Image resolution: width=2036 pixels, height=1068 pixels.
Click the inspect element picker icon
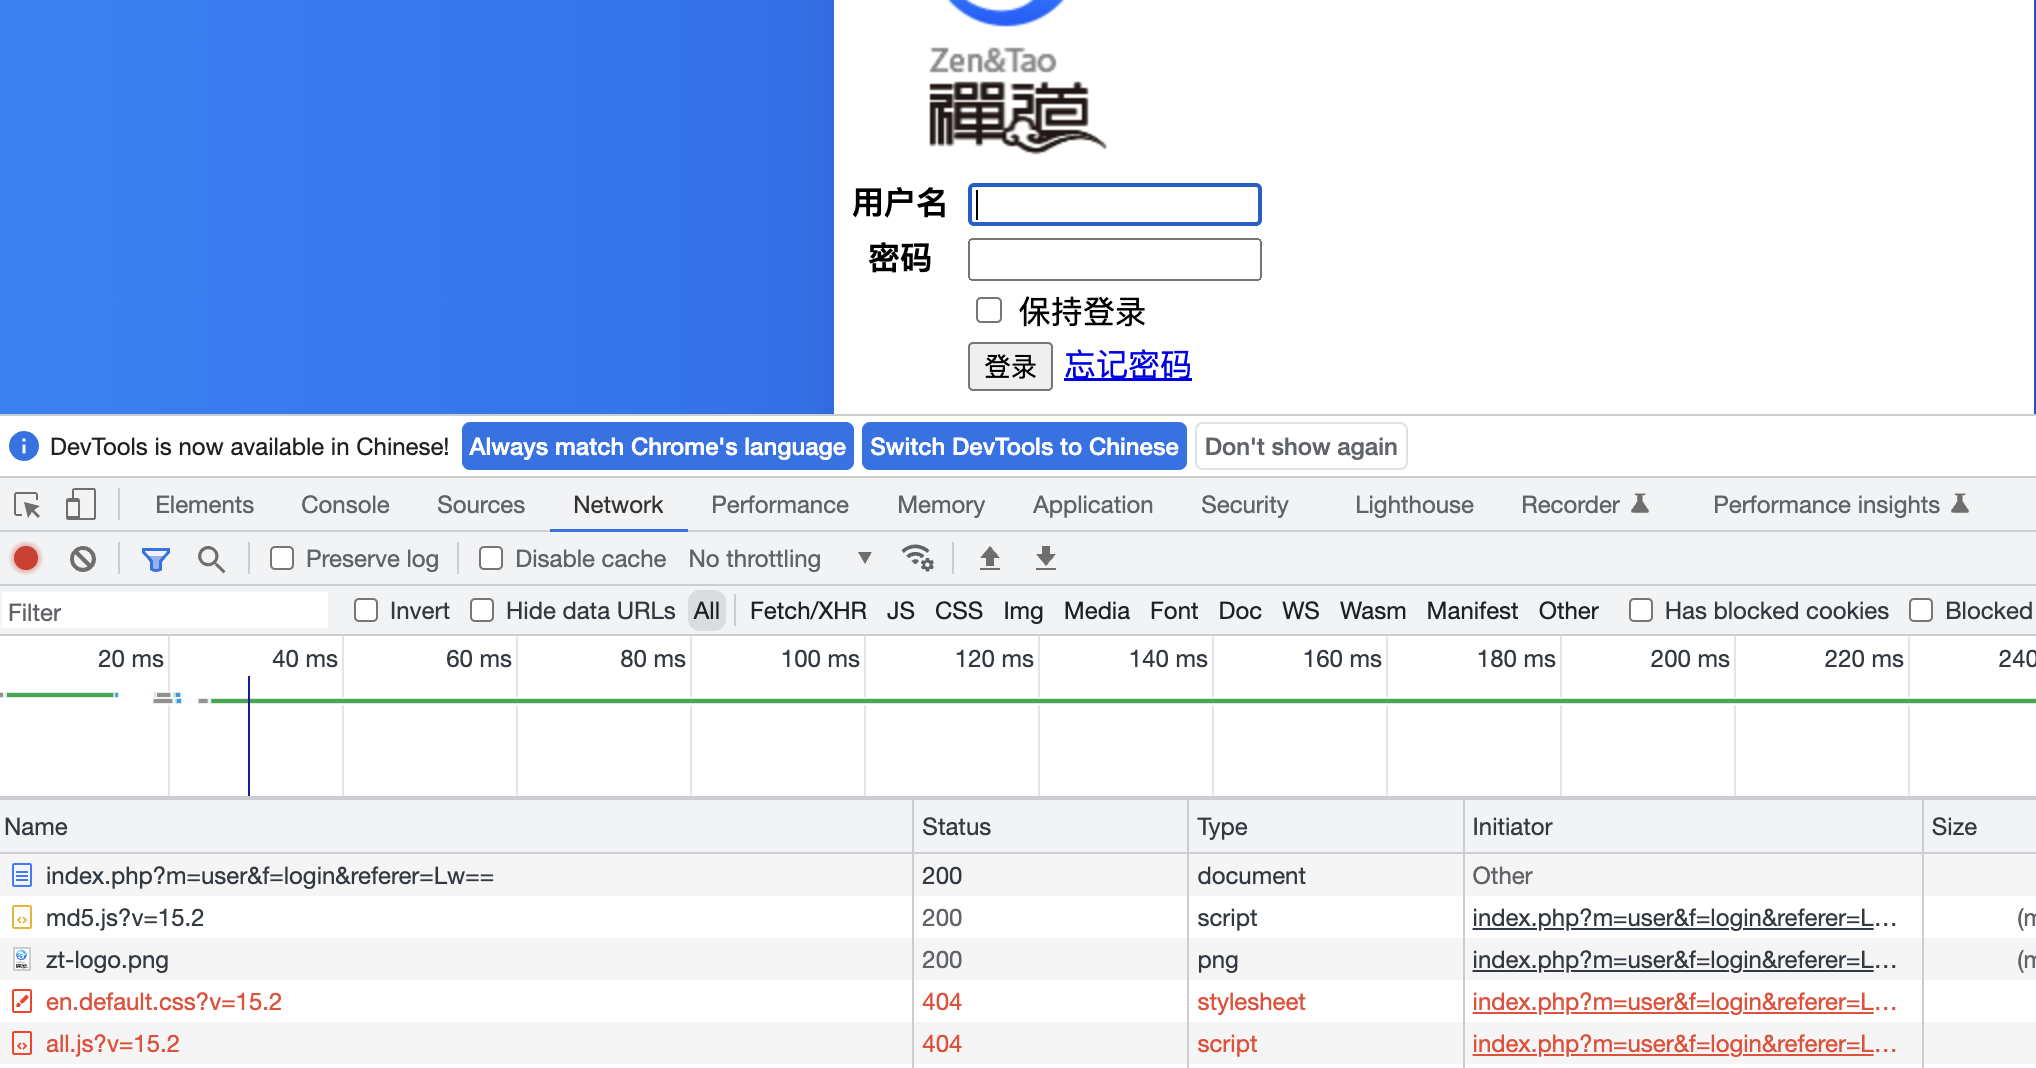click(27, 505)
